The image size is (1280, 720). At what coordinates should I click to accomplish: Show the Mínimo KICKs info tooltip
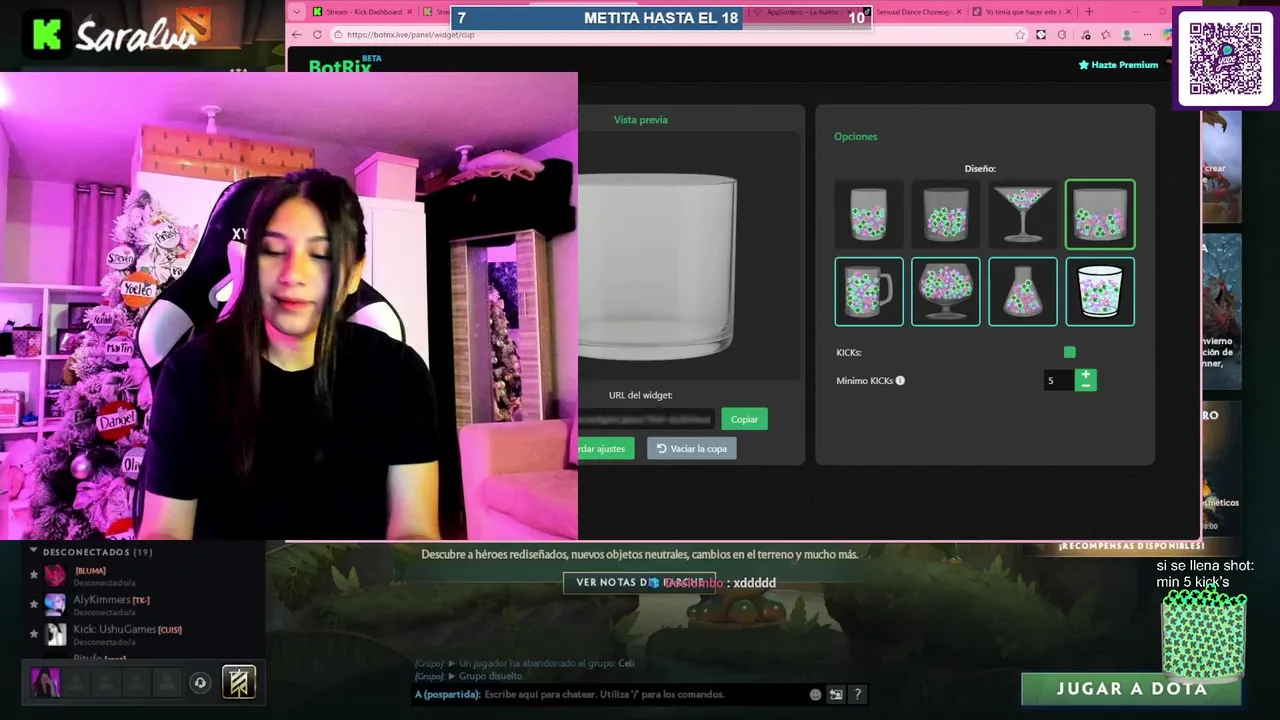tap(900, 380)
